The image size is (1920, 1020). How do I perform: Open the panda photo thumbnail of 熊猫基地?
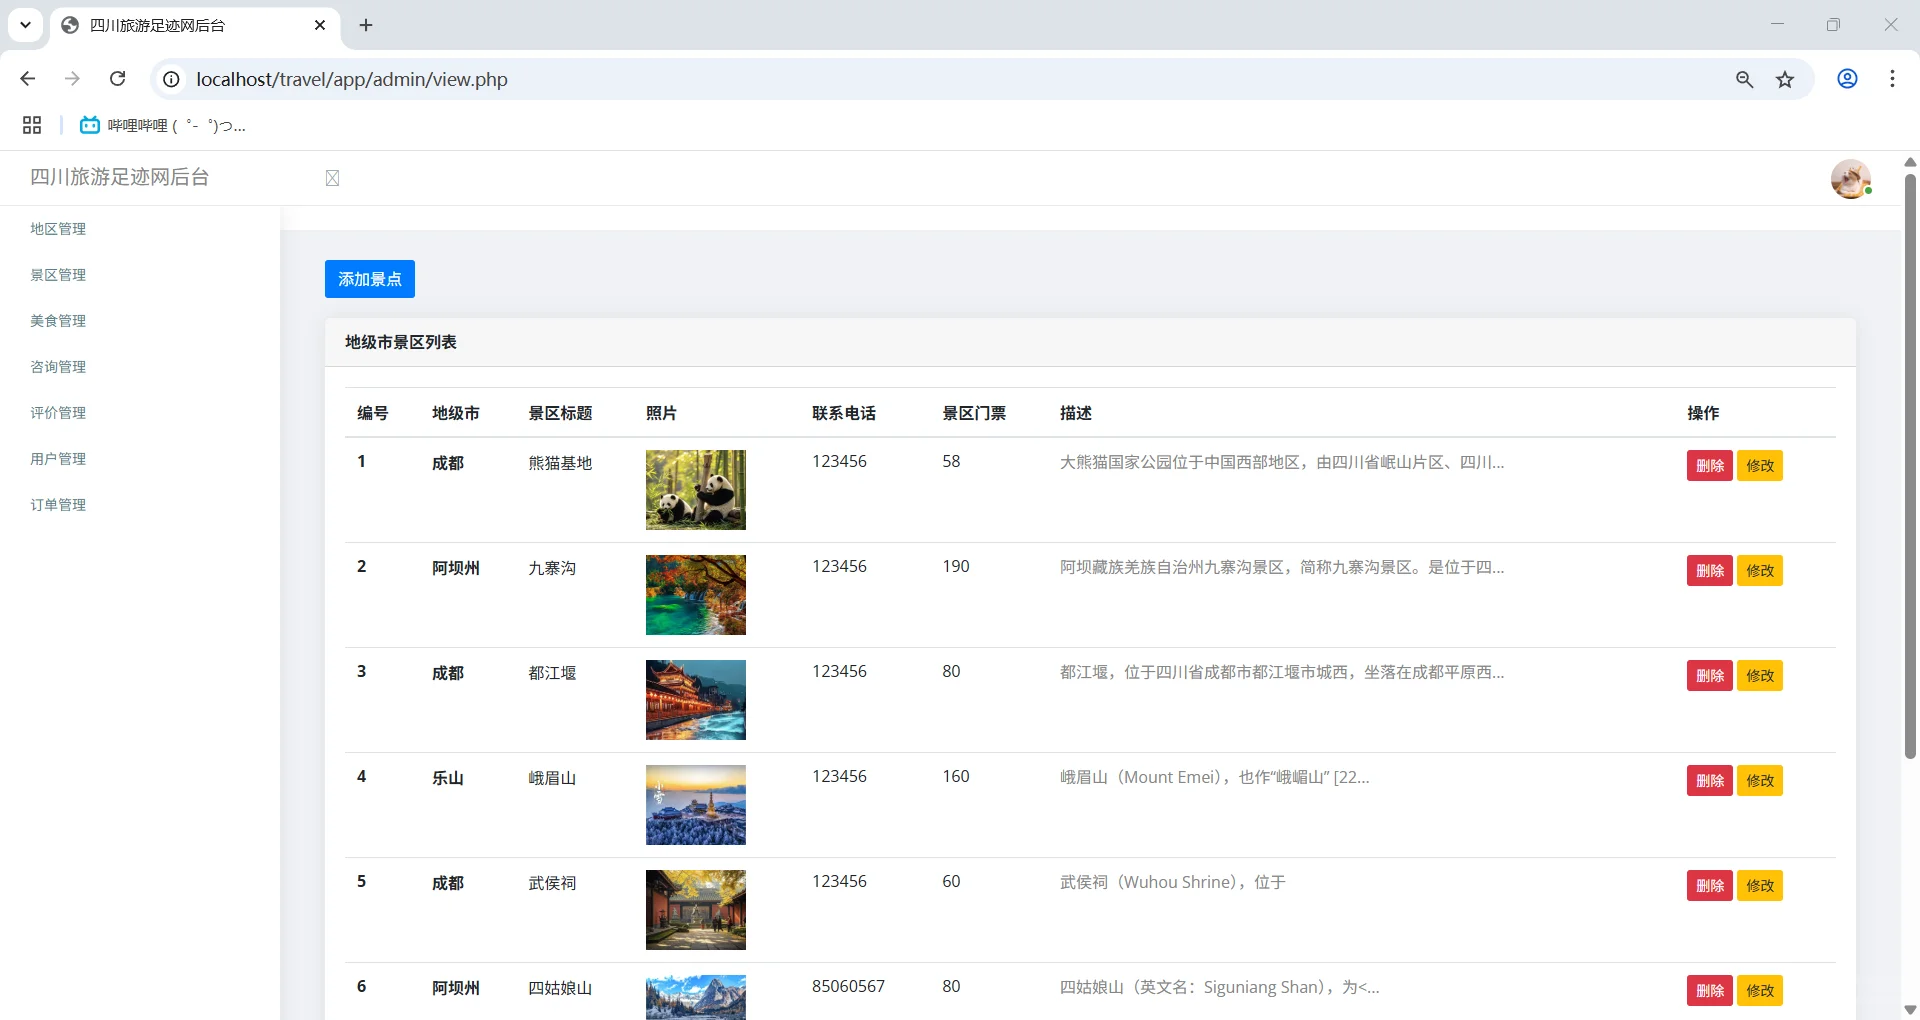(695, 490)
